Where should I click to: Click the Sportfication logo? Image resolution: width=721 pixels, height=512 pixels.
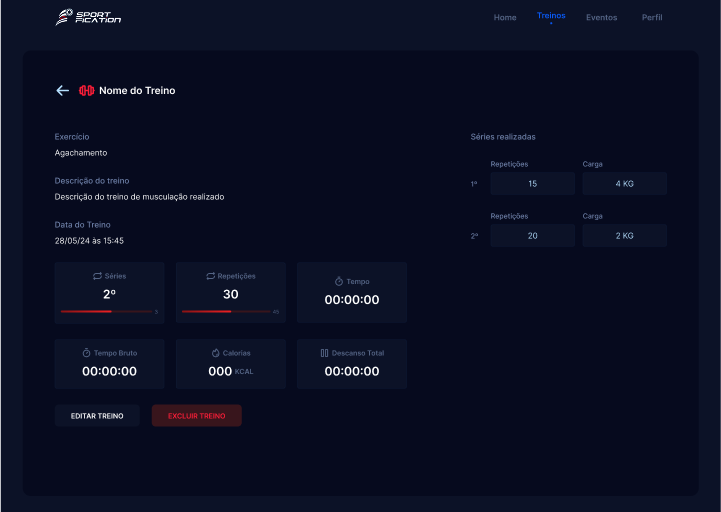88,17
